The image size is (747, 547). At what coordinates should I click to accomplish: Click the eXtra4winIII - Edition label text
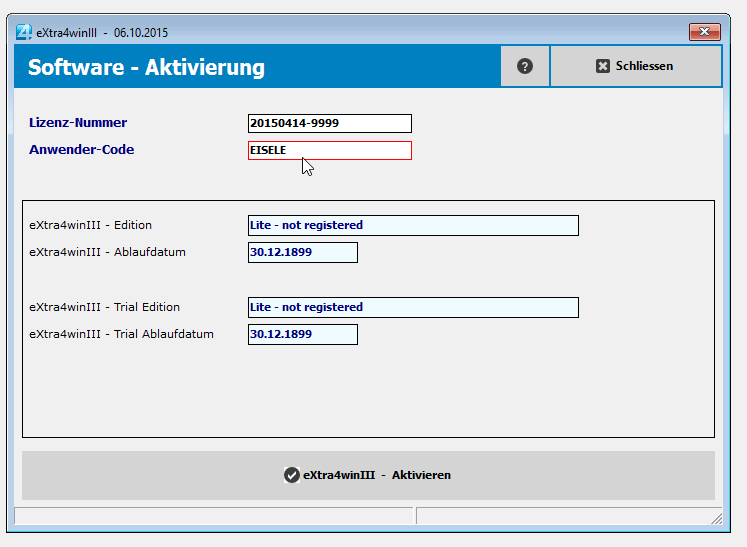pos(90,225)
